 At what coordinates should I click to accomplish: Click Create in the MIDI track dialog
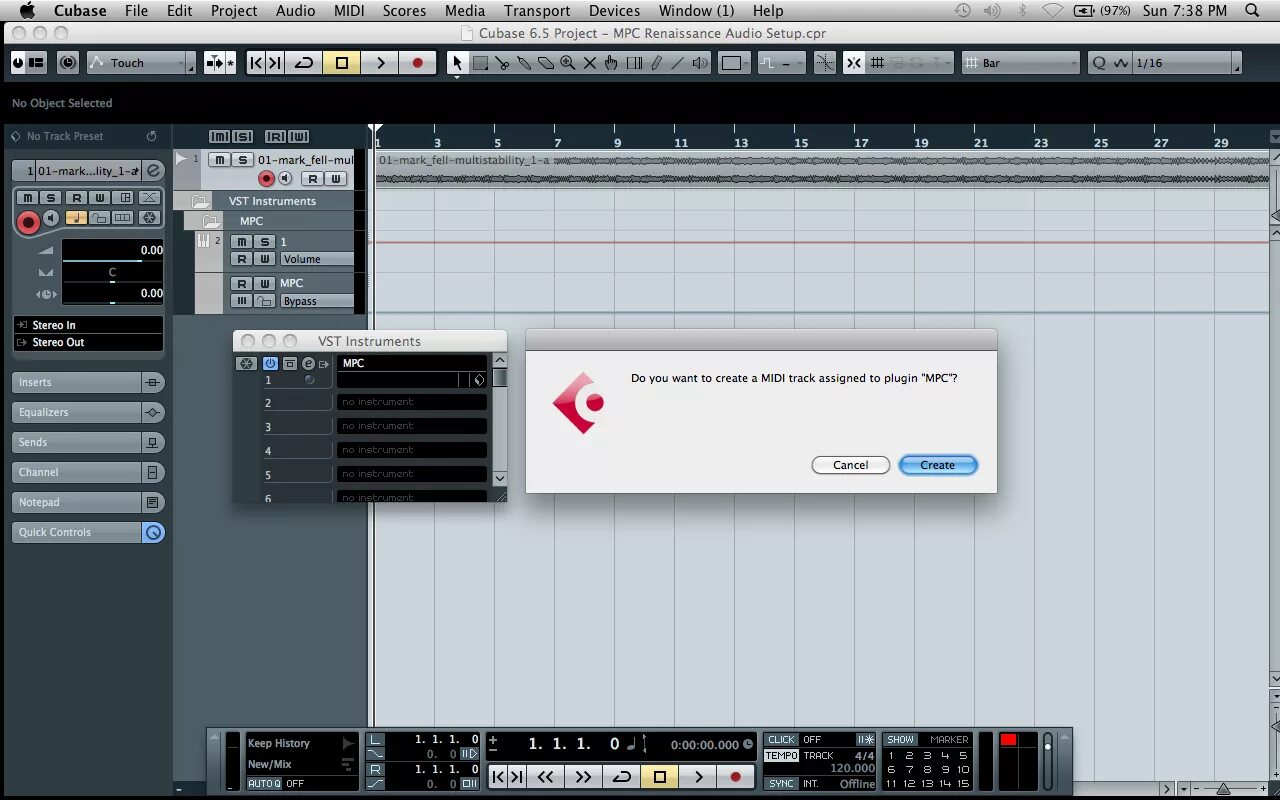[937, 465]
